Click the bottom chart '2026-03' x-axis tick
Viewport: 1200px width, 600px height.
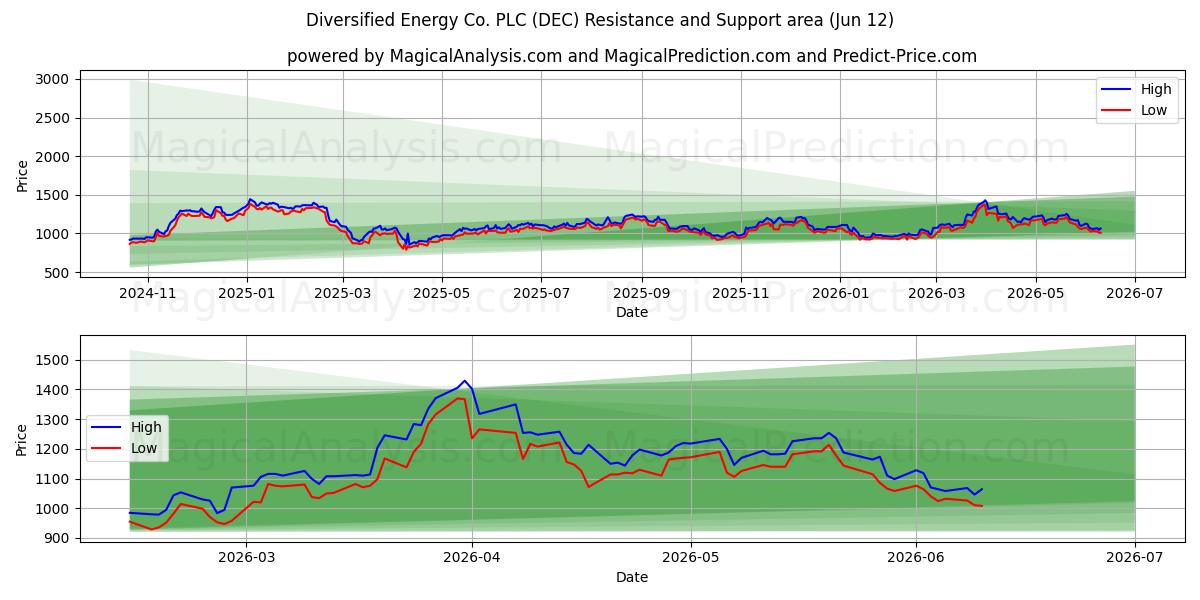pos(246,558)
